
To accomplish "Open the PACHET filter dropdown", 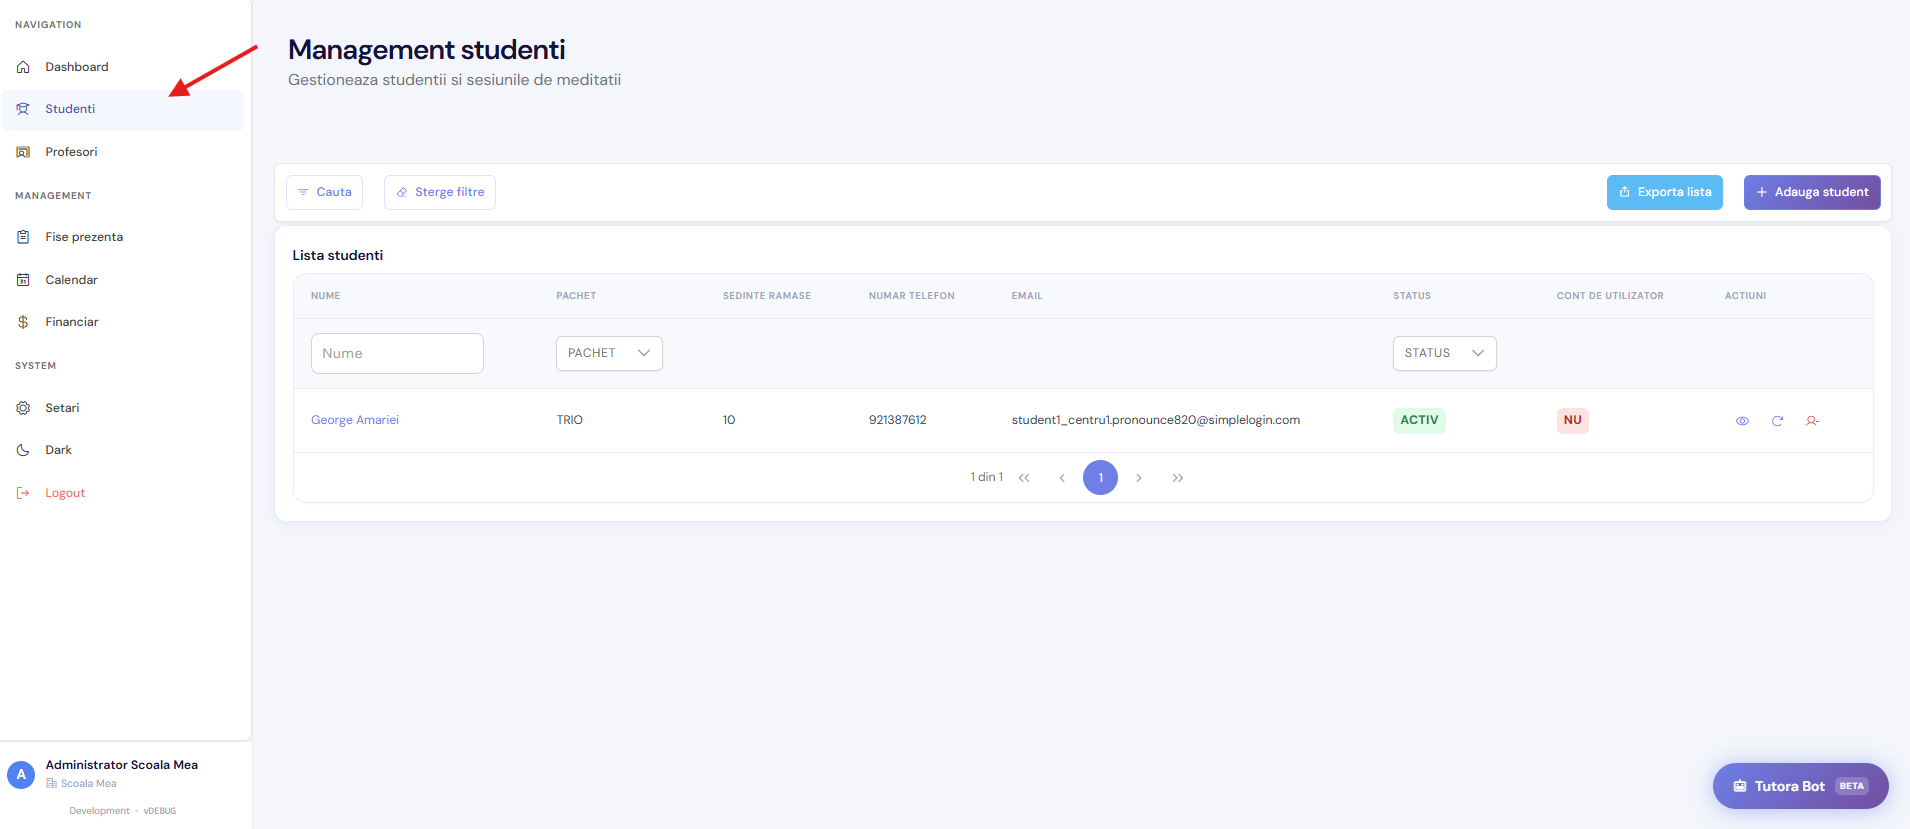I will (x=609, y=353).
